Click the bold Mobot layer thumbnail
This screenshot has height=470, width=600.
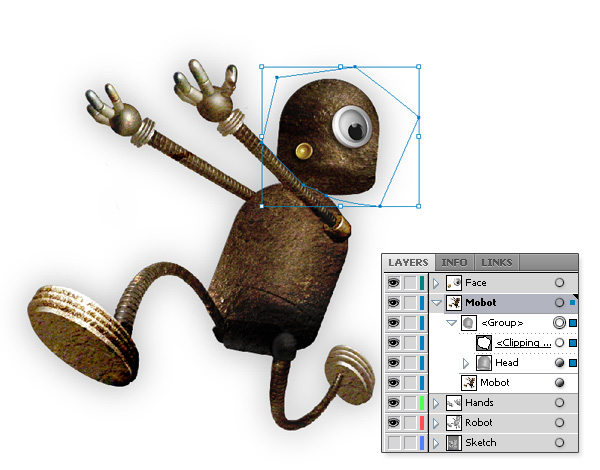coord(454,303)
